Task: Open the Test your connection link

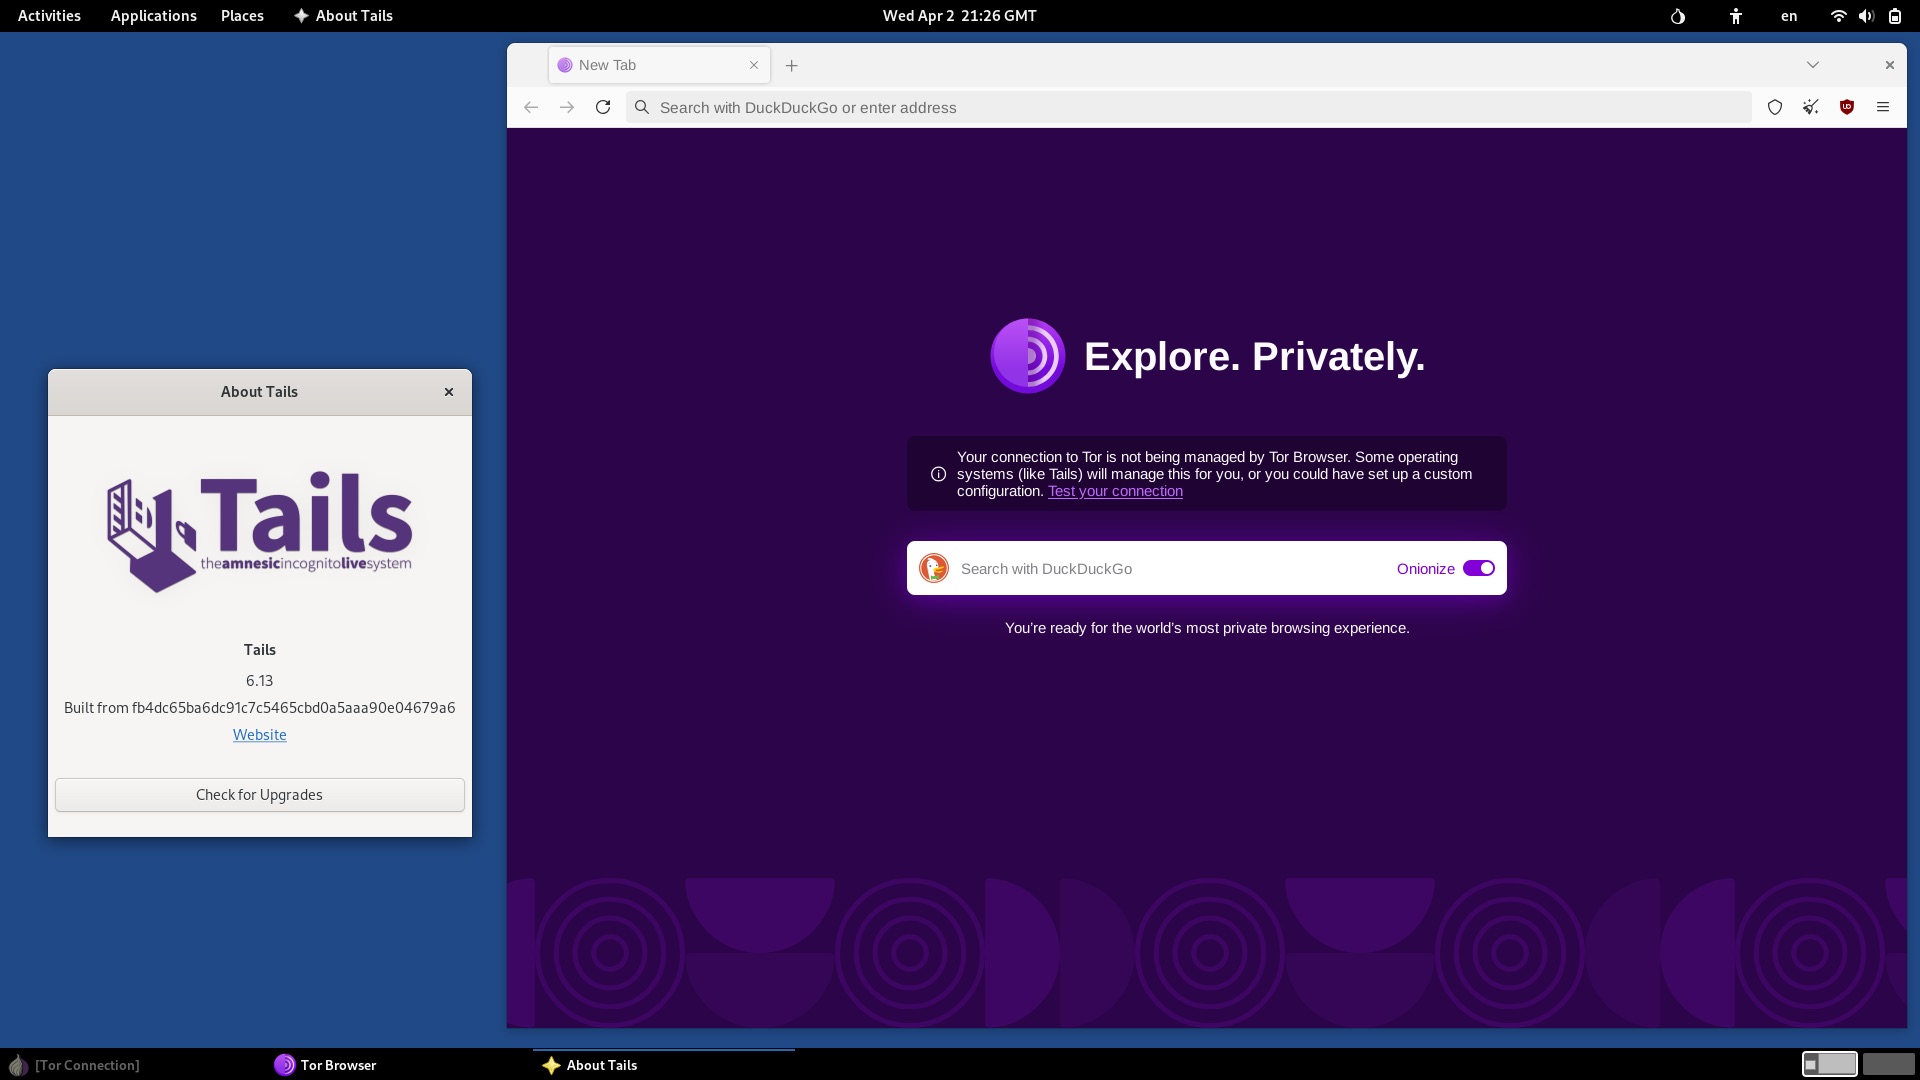Action: (1115, 491)
